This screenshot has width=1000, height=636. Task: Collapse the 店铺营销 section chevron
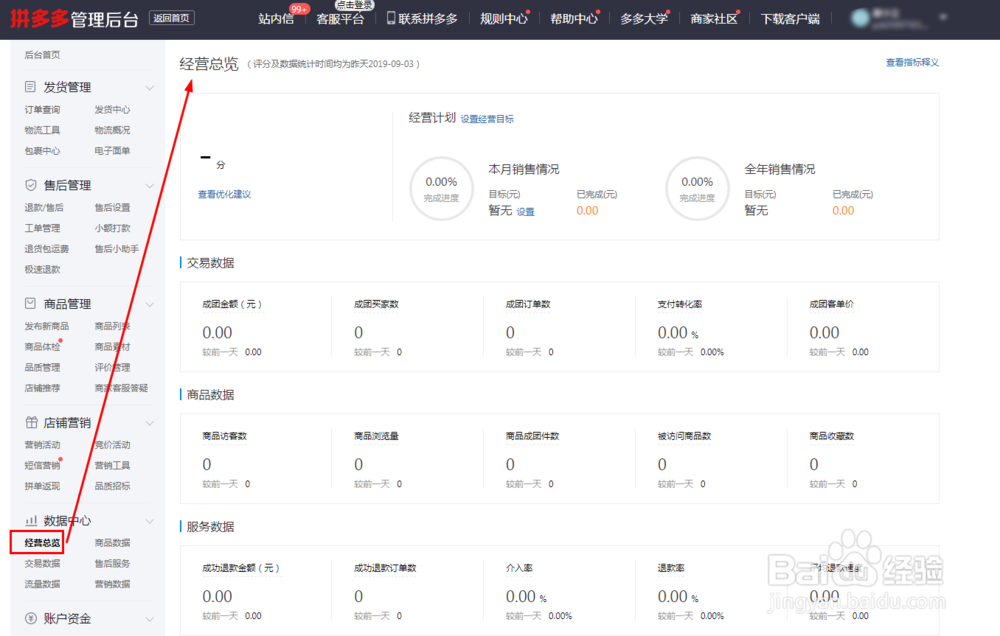pos(149,423)
